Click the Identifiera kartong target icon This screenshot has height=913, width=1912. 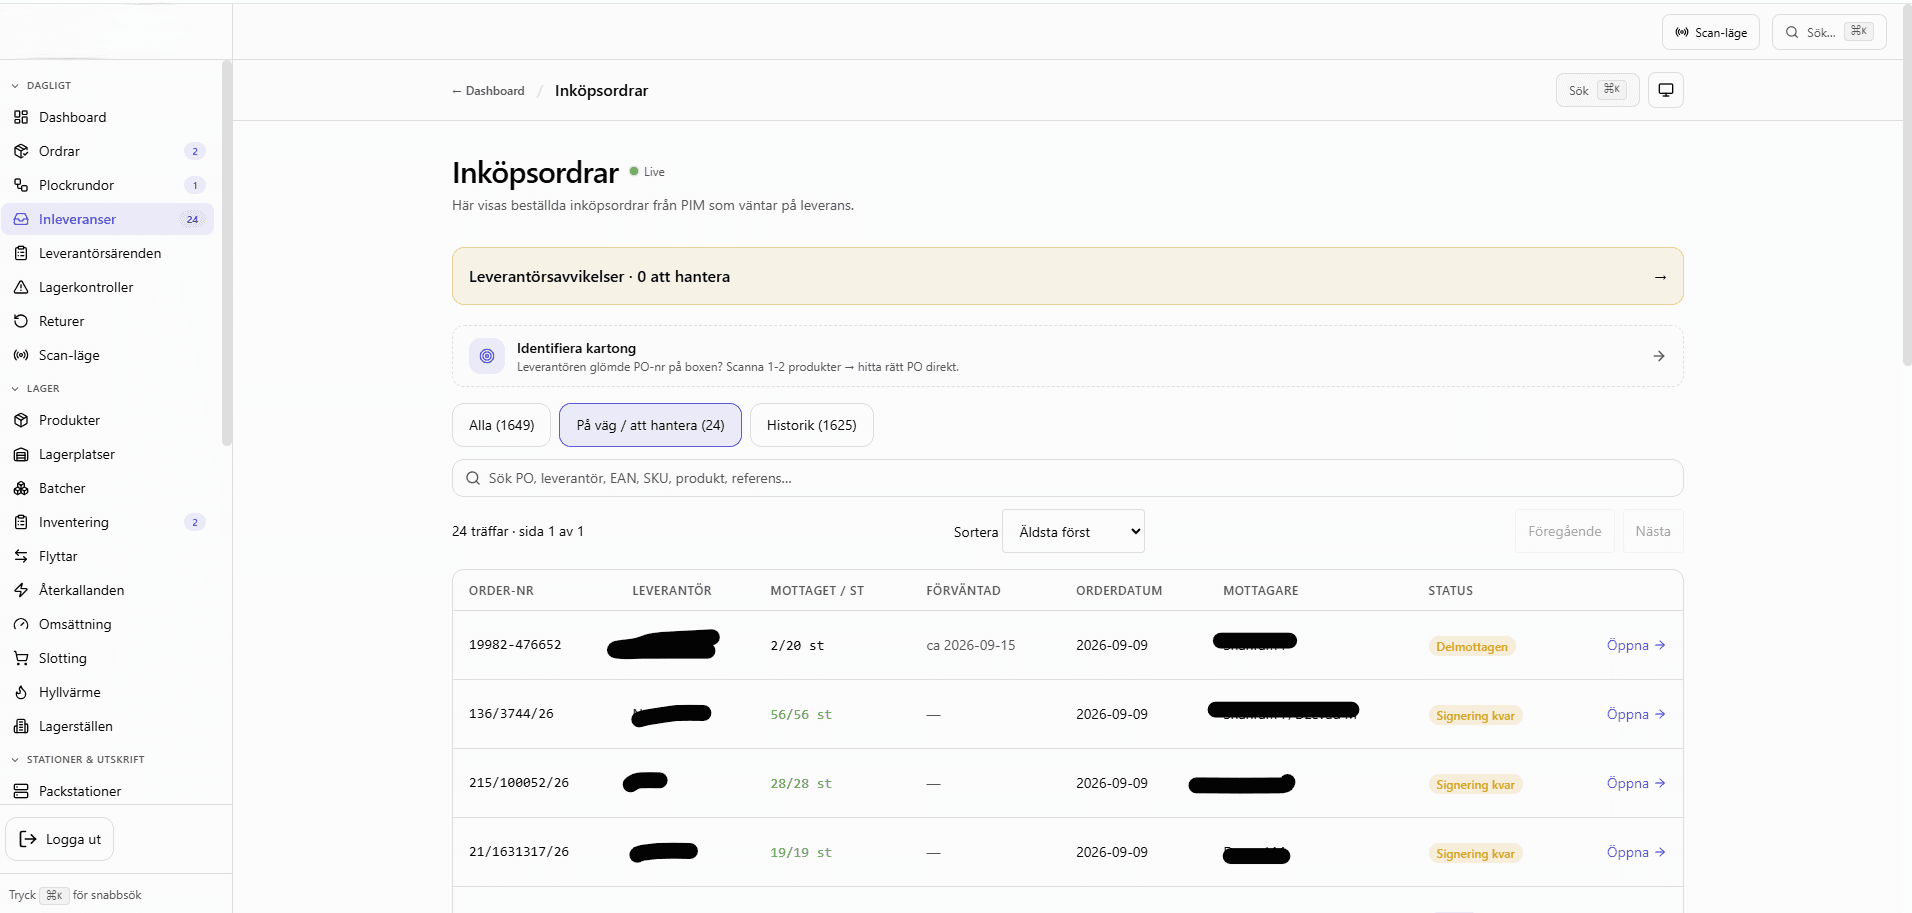coord(487,356)
